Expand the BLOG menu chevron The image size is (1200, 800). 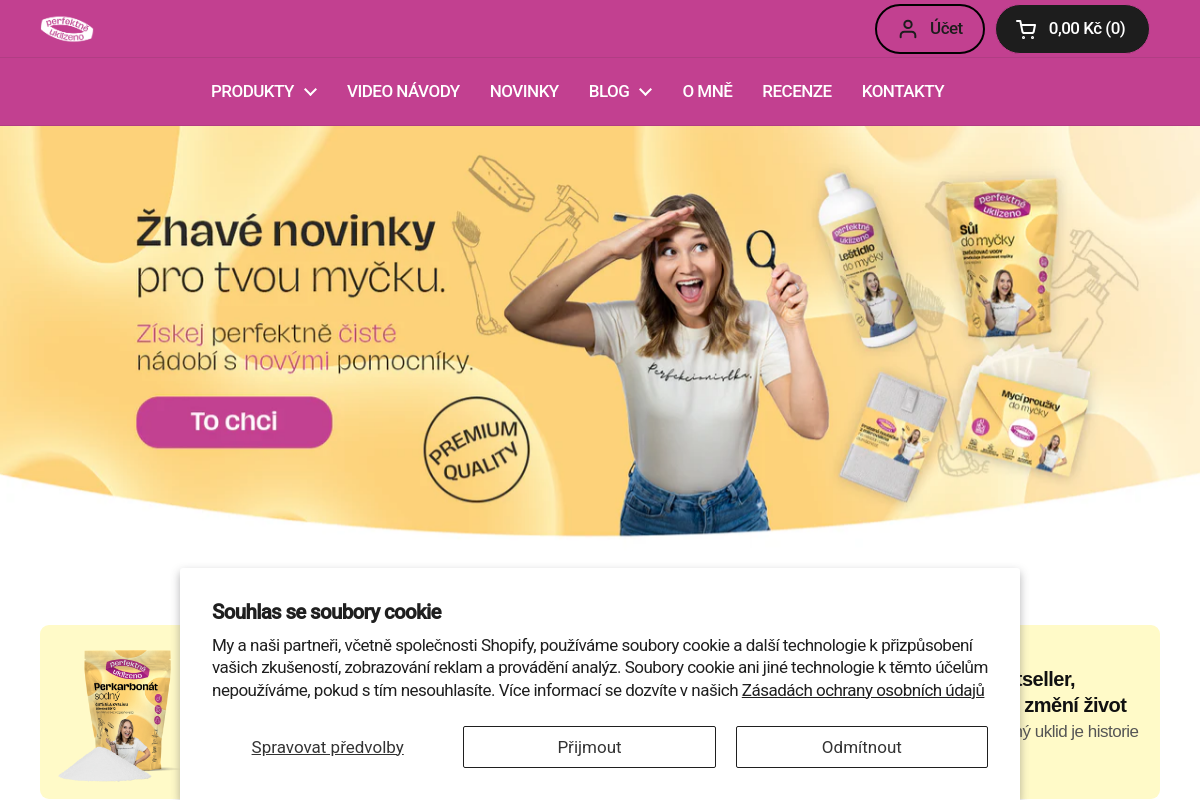click(x=645, y=92)
